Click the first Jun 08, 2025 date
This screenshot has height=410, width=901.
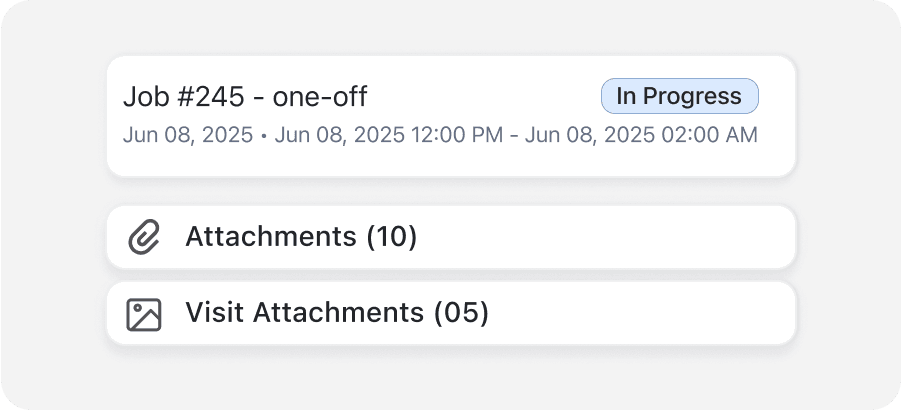click(188, 135)
